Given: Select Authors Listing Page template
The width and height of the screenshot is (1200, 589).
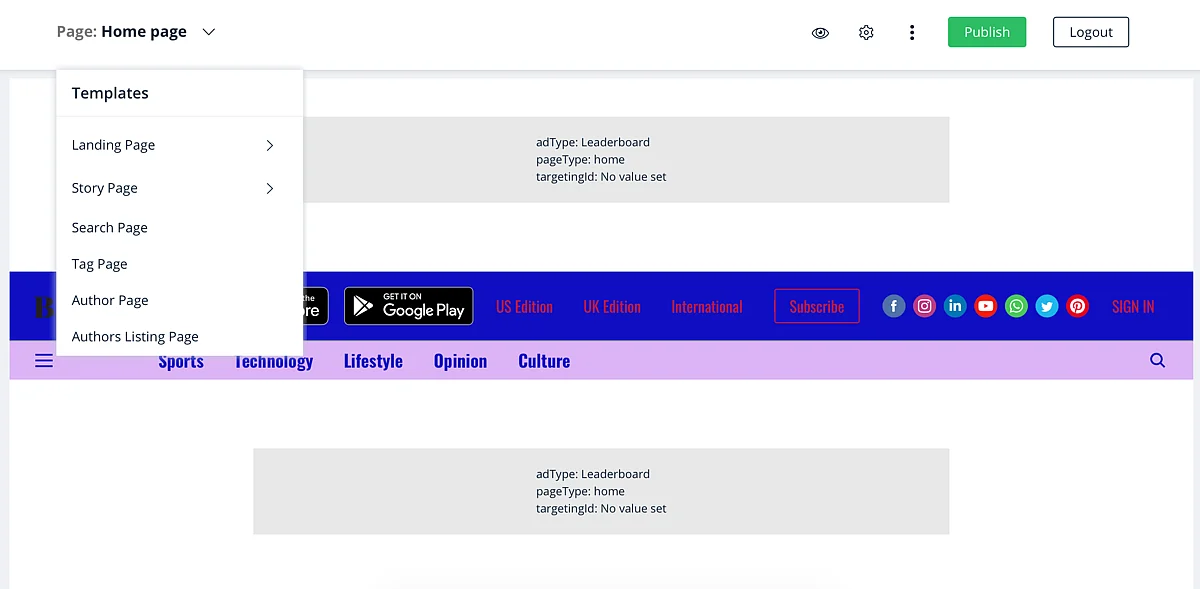Looking at the screenshot, I should pyautogui.click(x=135, y=337).
